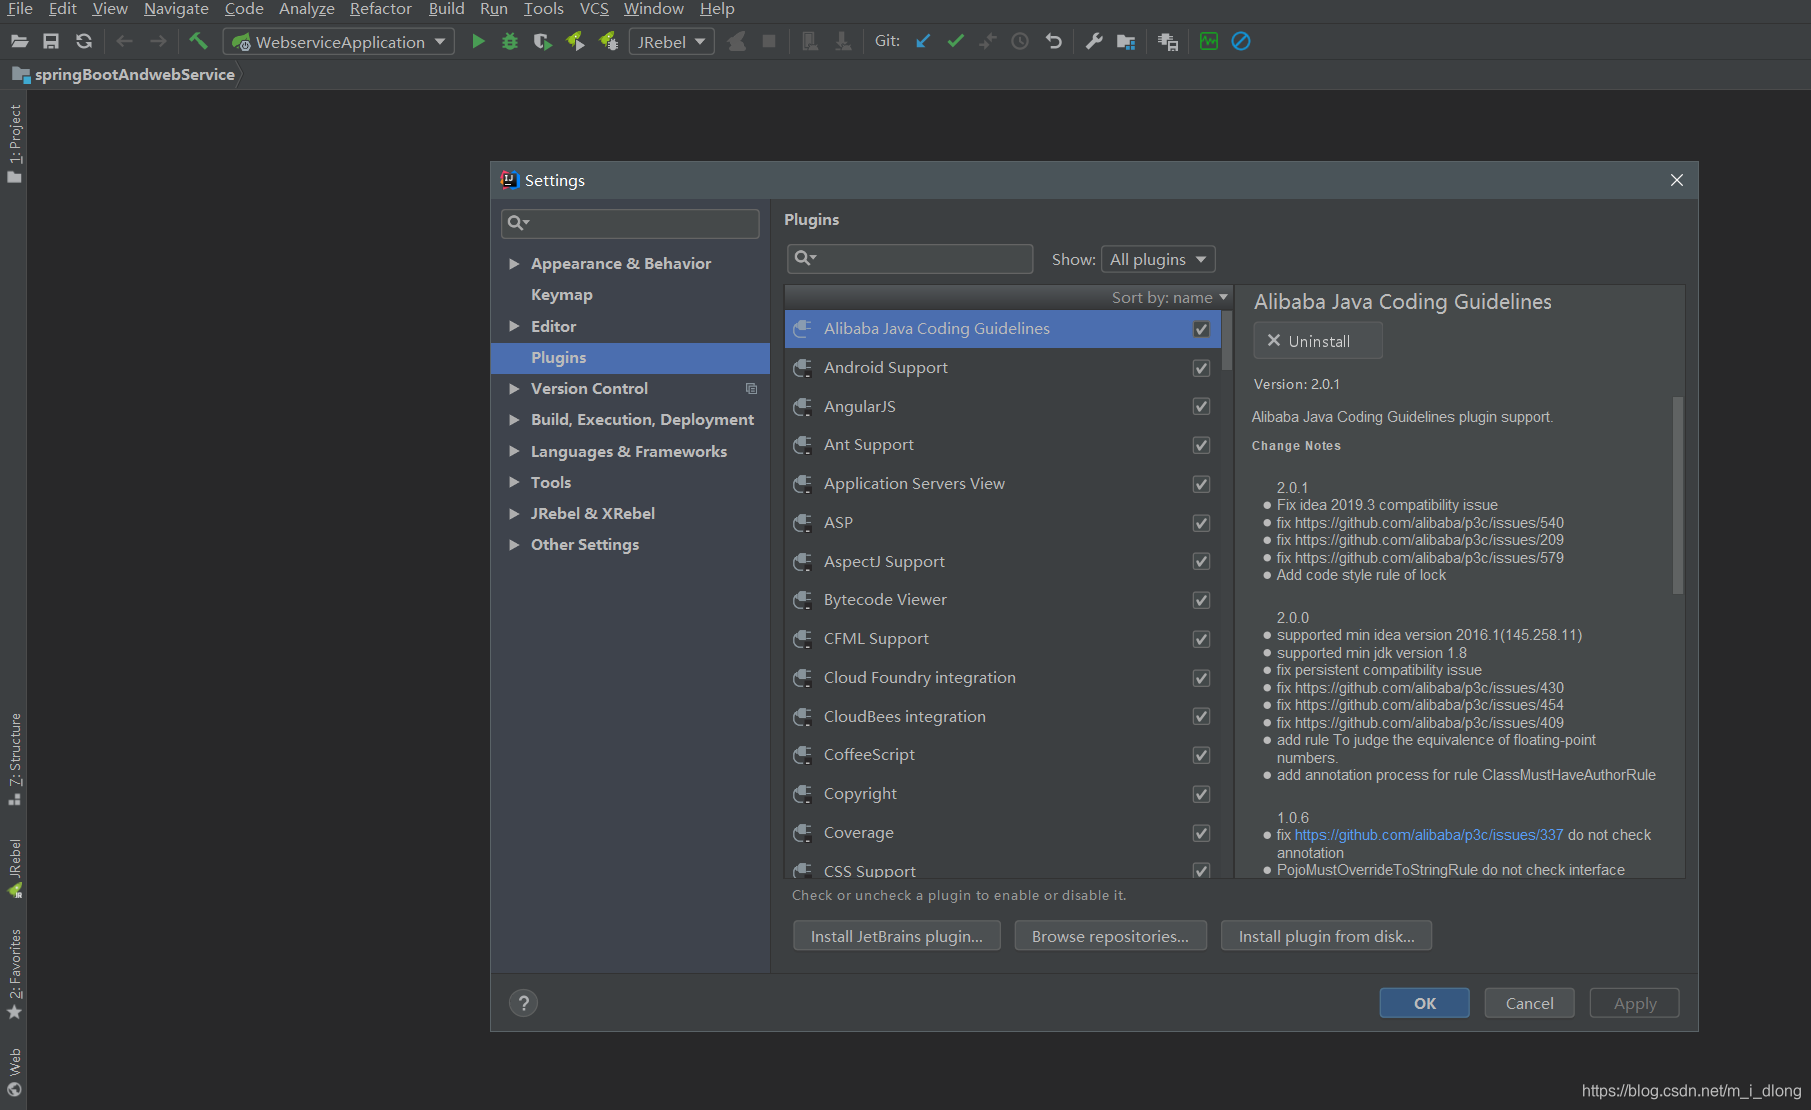
Task: Expand Appearance & Behavior settings node
Action: [x=514, y=263]
